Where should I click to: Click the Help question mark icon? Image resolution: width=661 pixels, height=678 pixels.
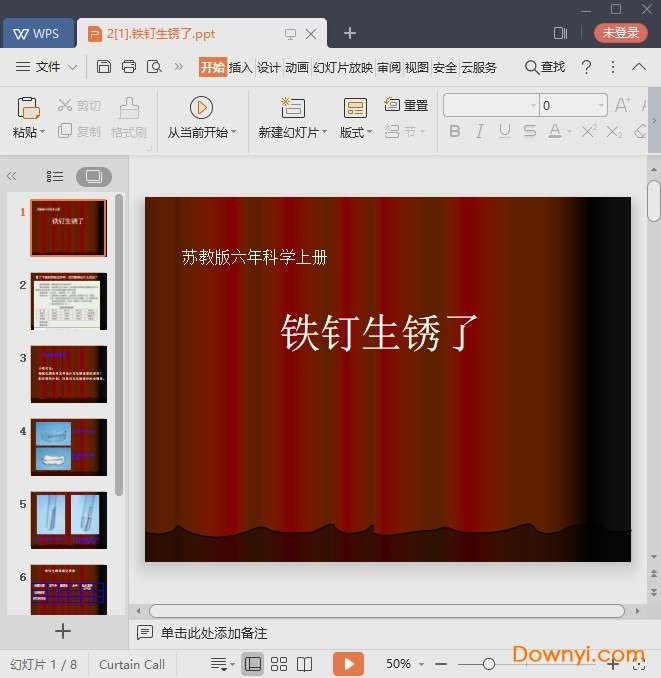[586, 67]
